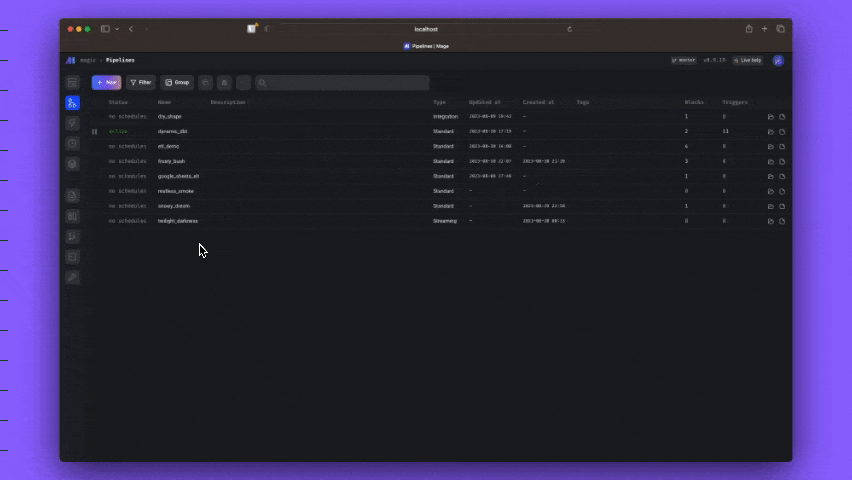Pause the dynamic_dbt pipeline
The height and width of the screenshot is (480, 852).
pyautogui.click(x=95, y=132)
